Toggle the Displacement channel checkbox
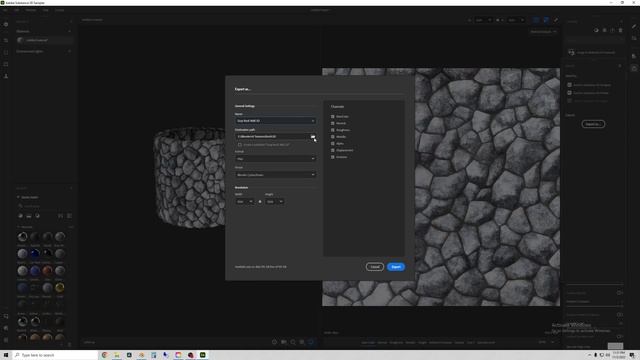 333,150
